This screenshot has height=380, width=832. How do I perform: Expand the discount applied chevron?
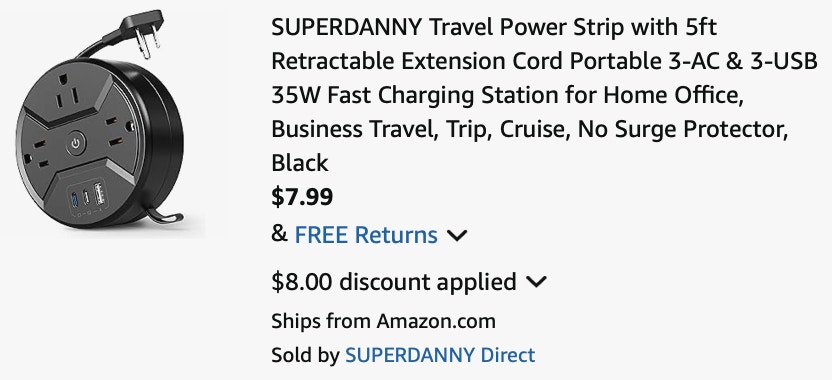tap(536, 282)
